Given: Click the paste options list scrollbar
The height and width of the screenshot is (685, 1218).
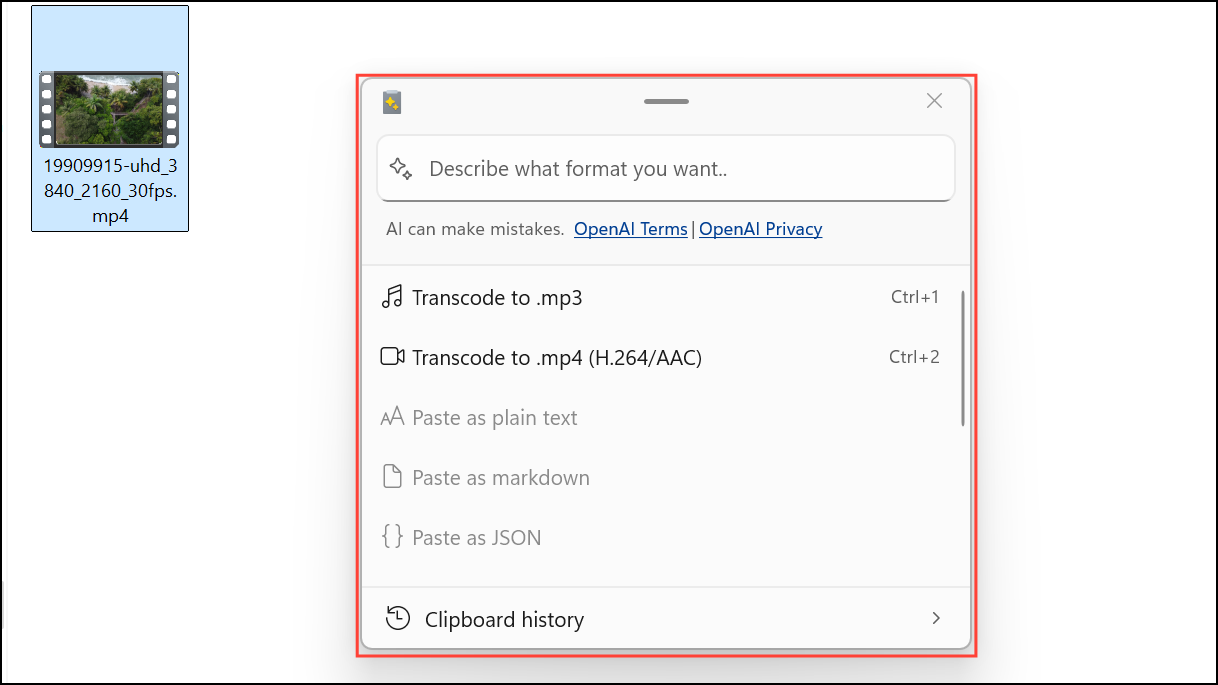Looking at the screenshot, I should (x=963, y=358).
